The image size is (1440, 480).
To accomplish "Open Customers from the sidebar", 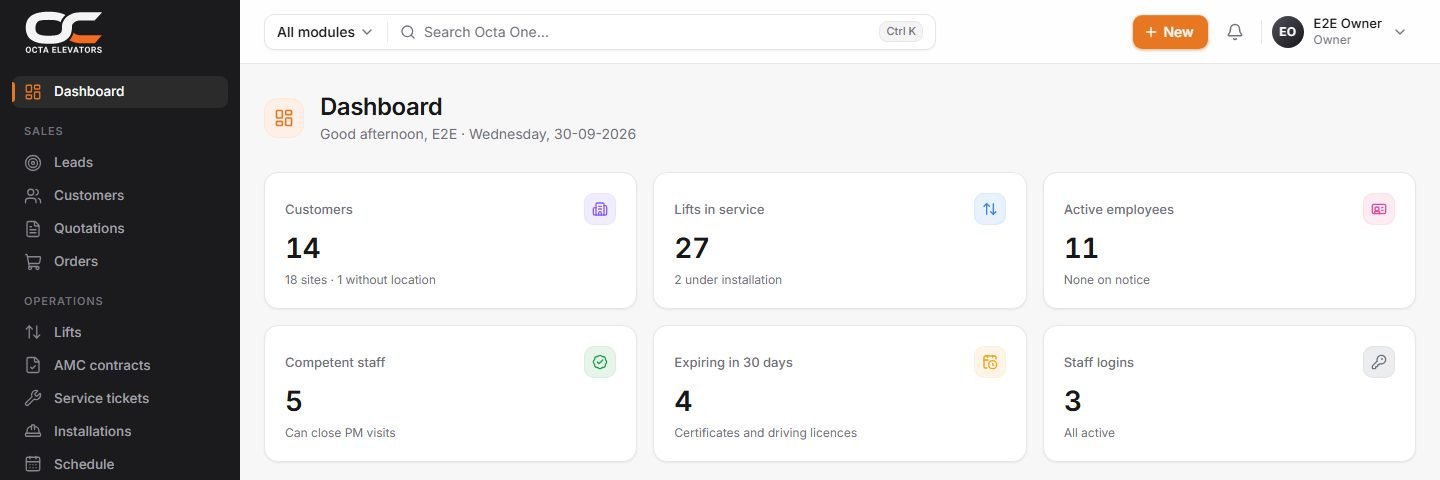I will 120,195.
